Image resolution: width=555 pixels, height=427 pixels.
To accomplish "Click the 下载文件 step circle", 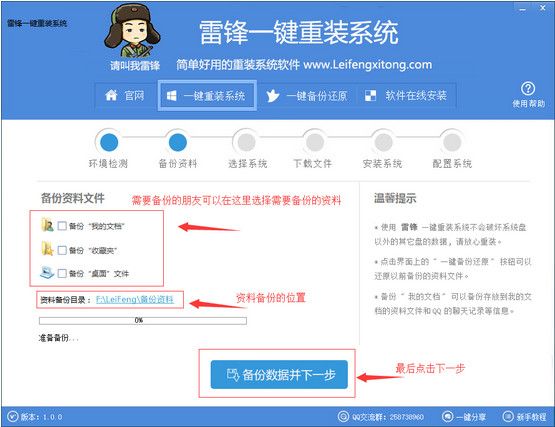I will pos(315,142).
